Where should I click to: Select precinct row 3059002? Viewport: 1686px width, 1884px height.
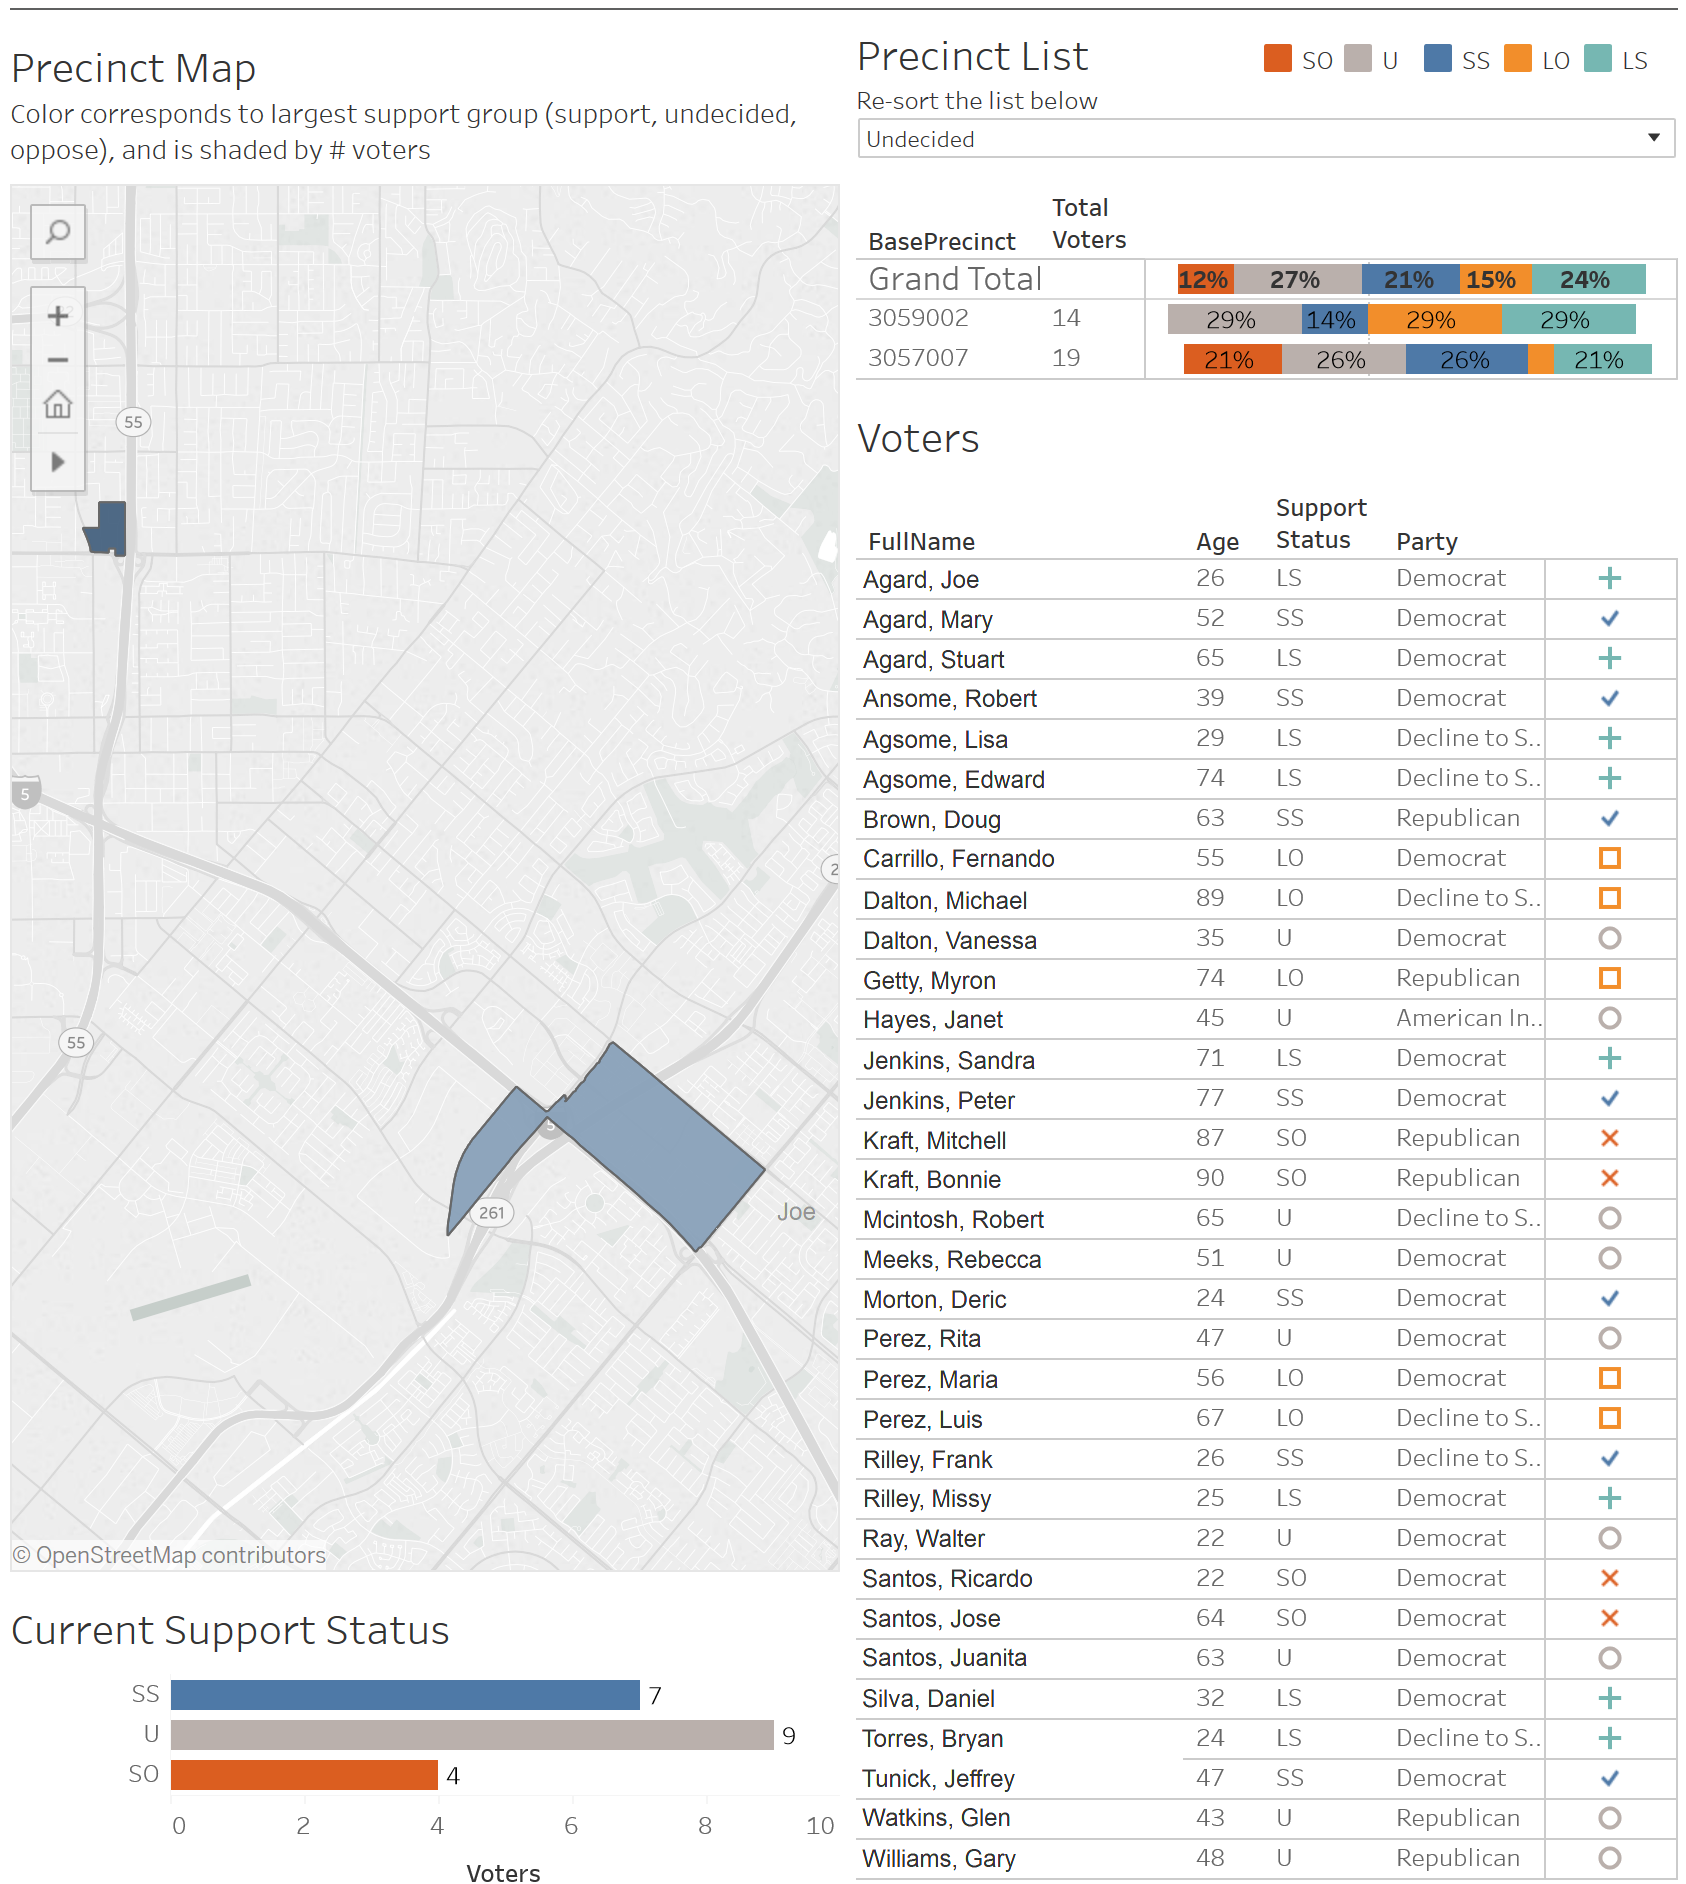tap(917, 317)
